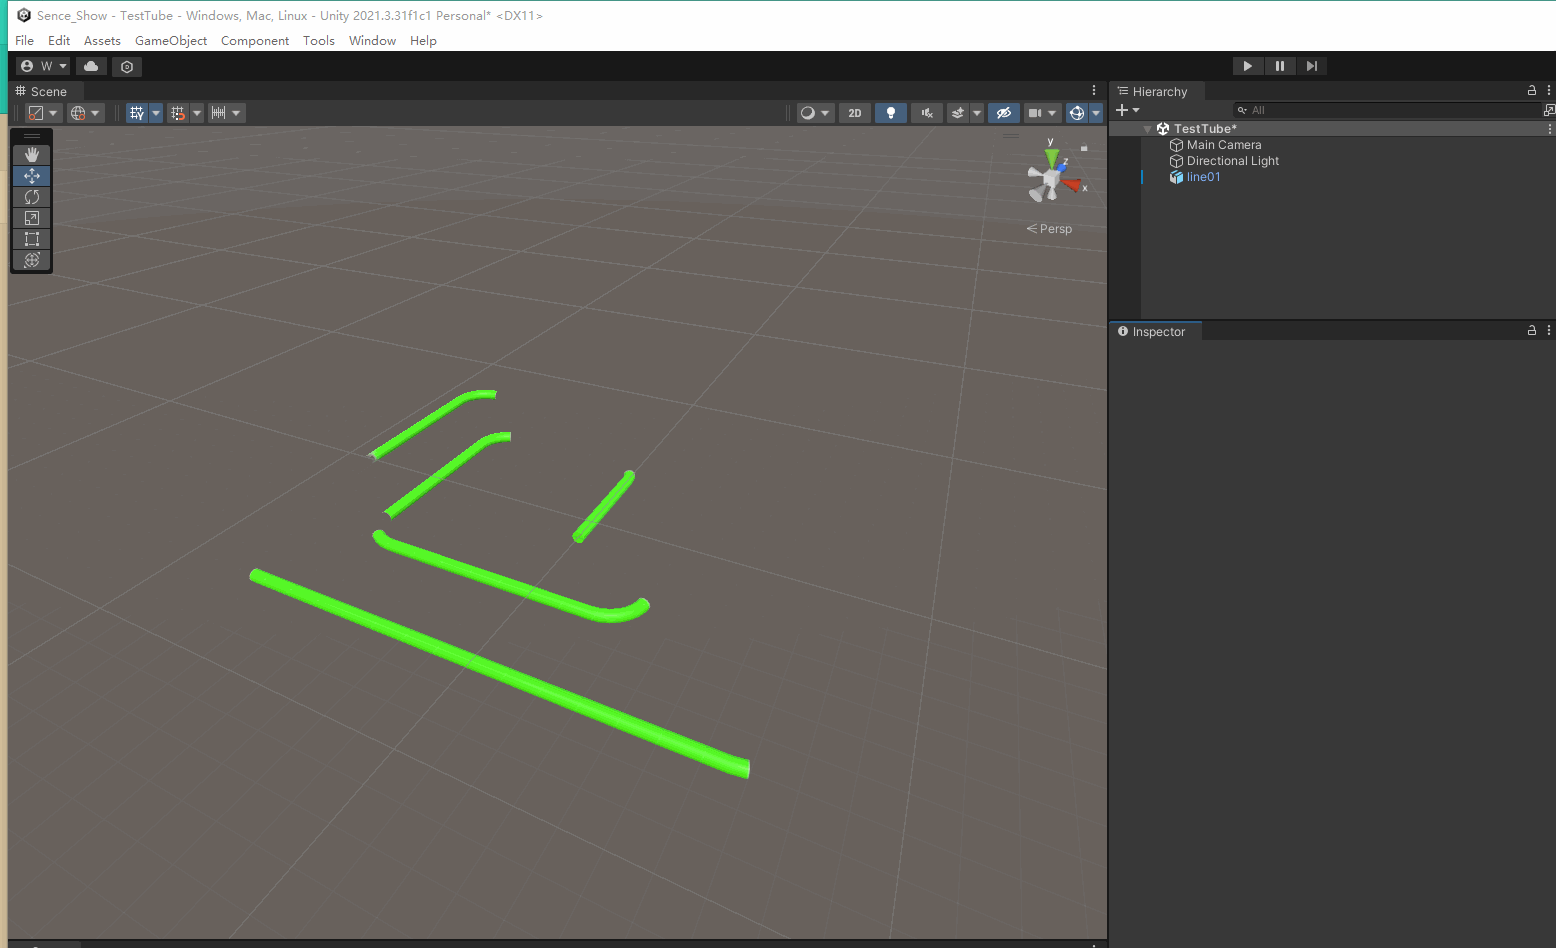Click the Step forward button
The image size is (1556, 948).
click(1311, 66)
